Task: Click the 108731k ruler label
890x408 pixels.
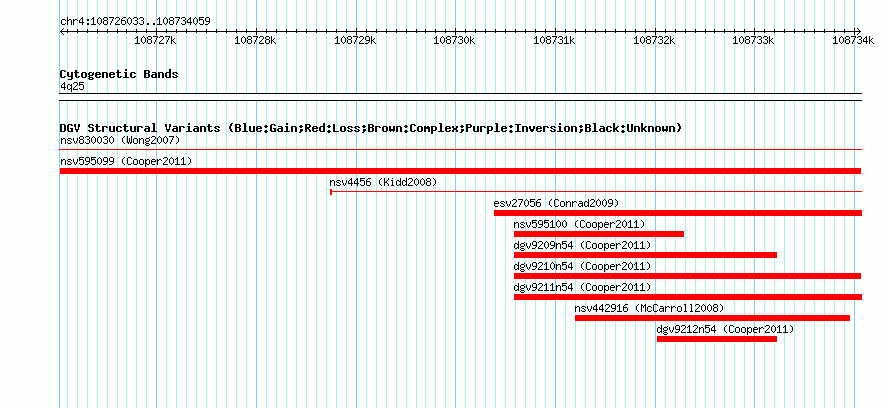Action: (555, 40)
